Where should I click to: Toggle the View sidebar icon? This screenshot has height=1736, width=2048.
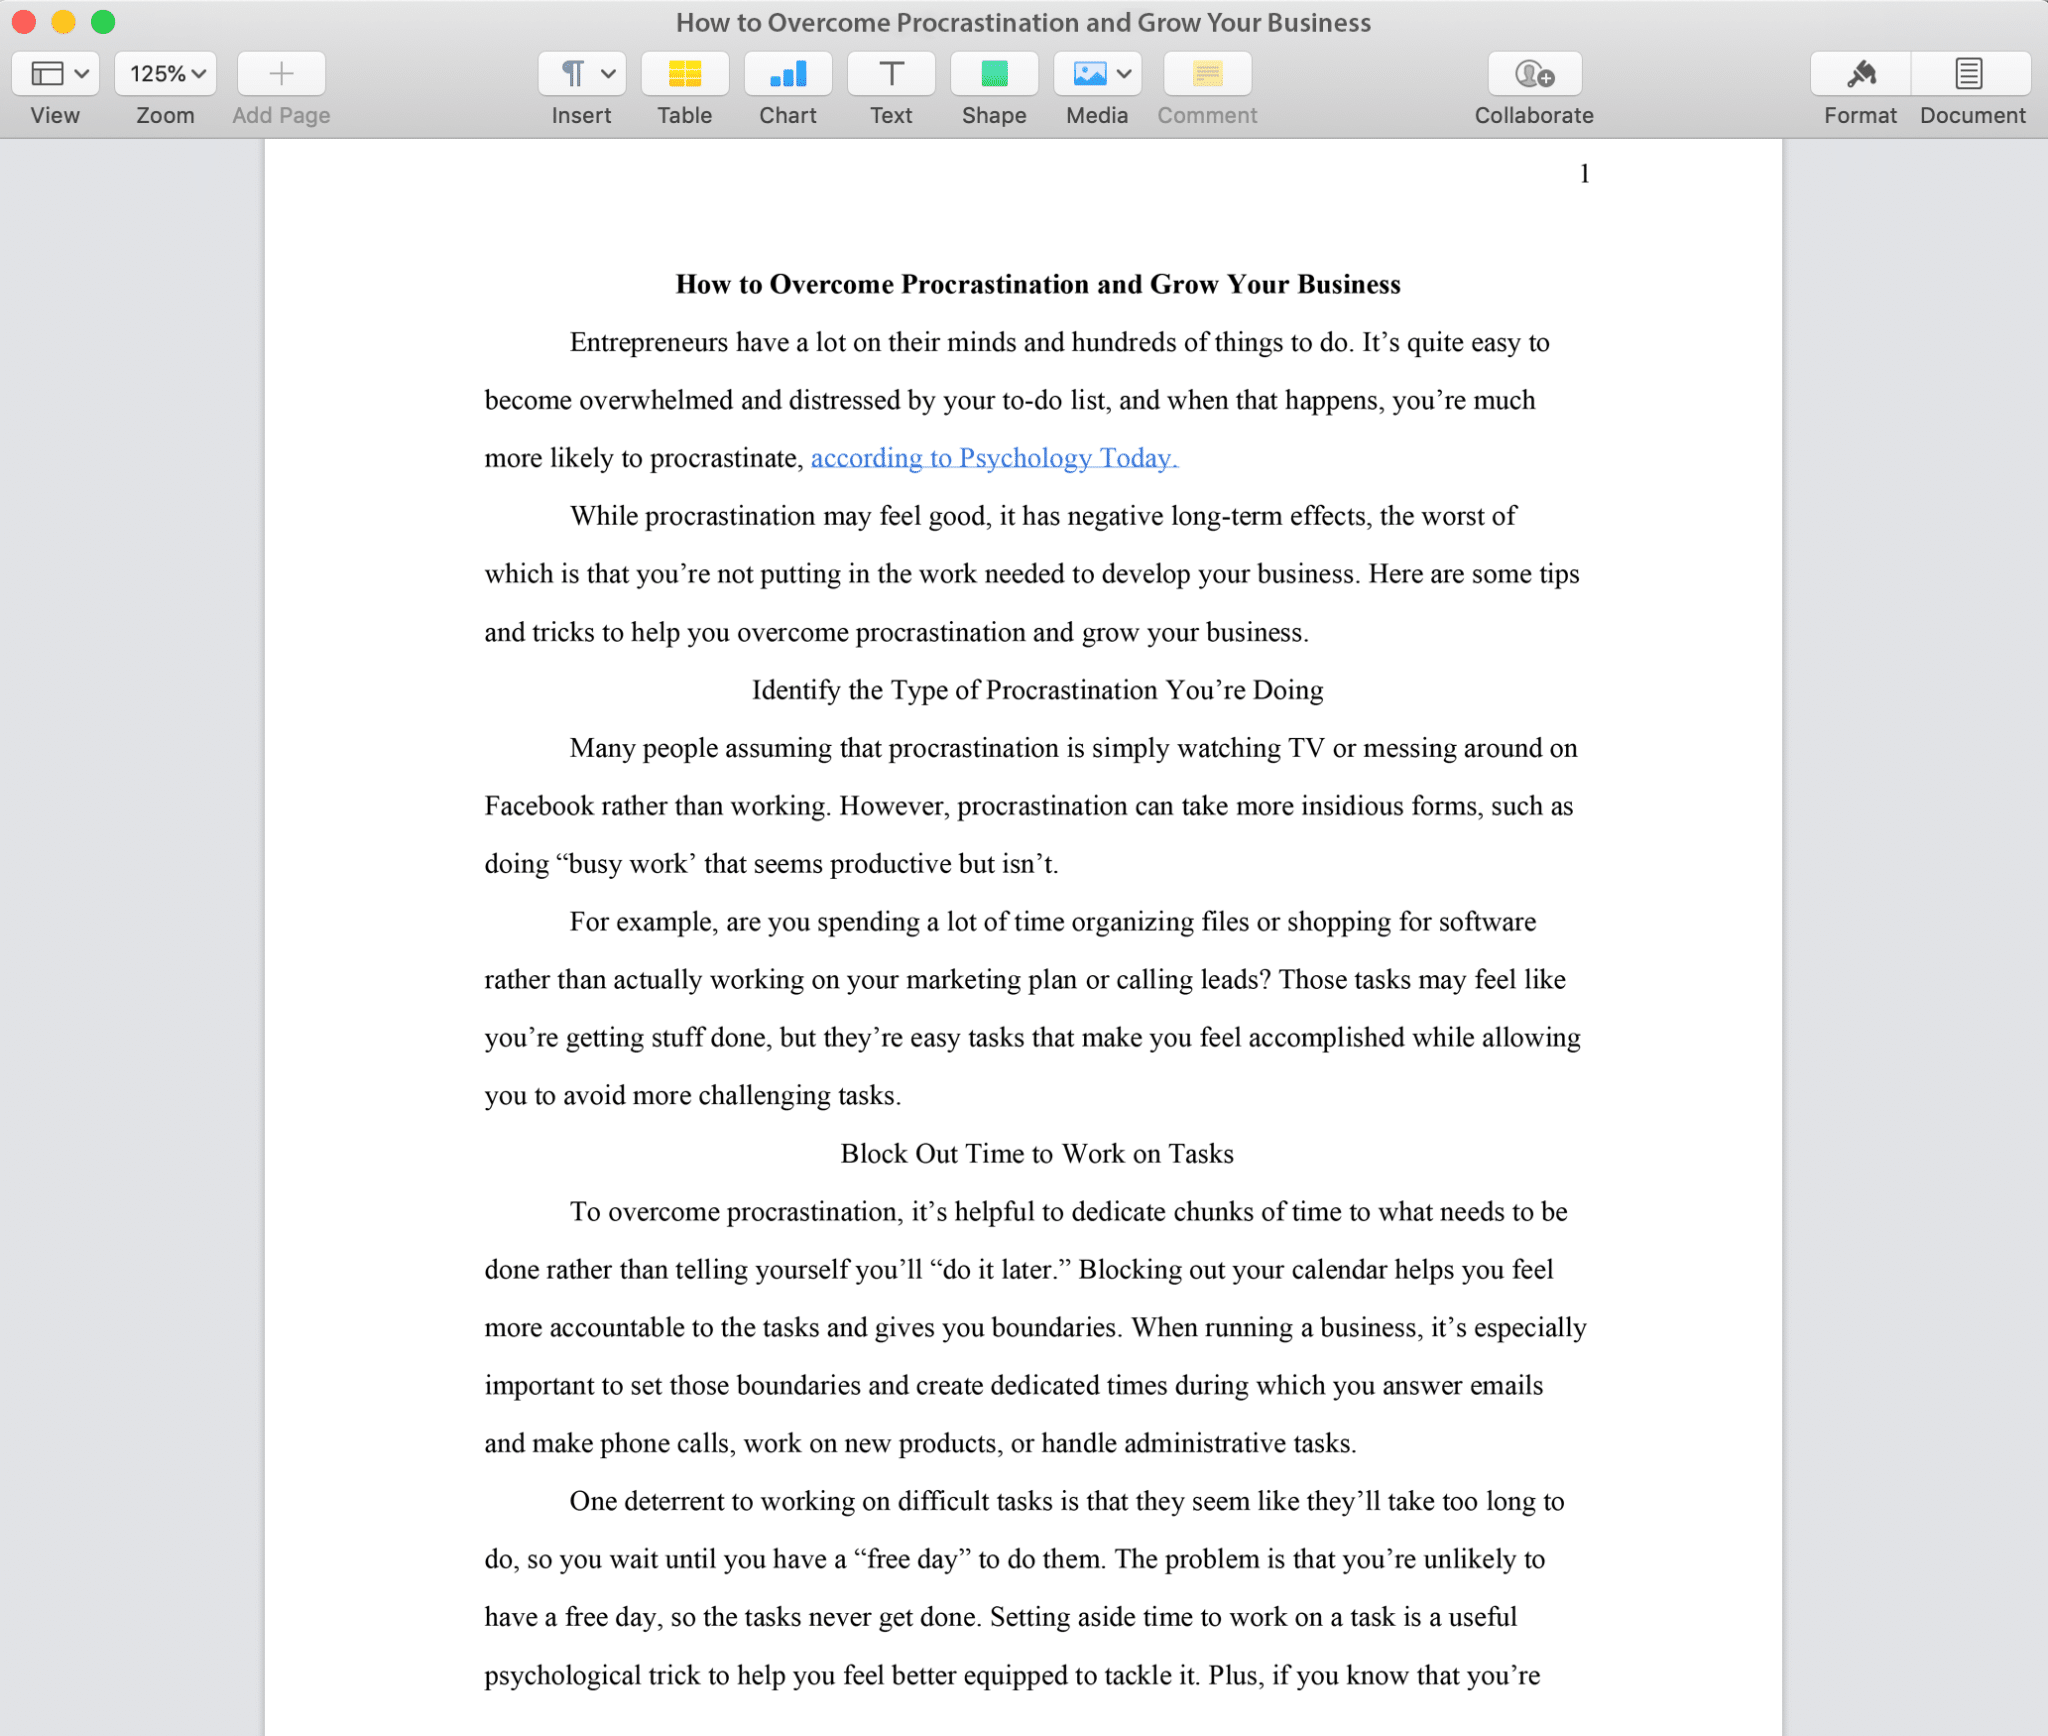tap(47, 73)
